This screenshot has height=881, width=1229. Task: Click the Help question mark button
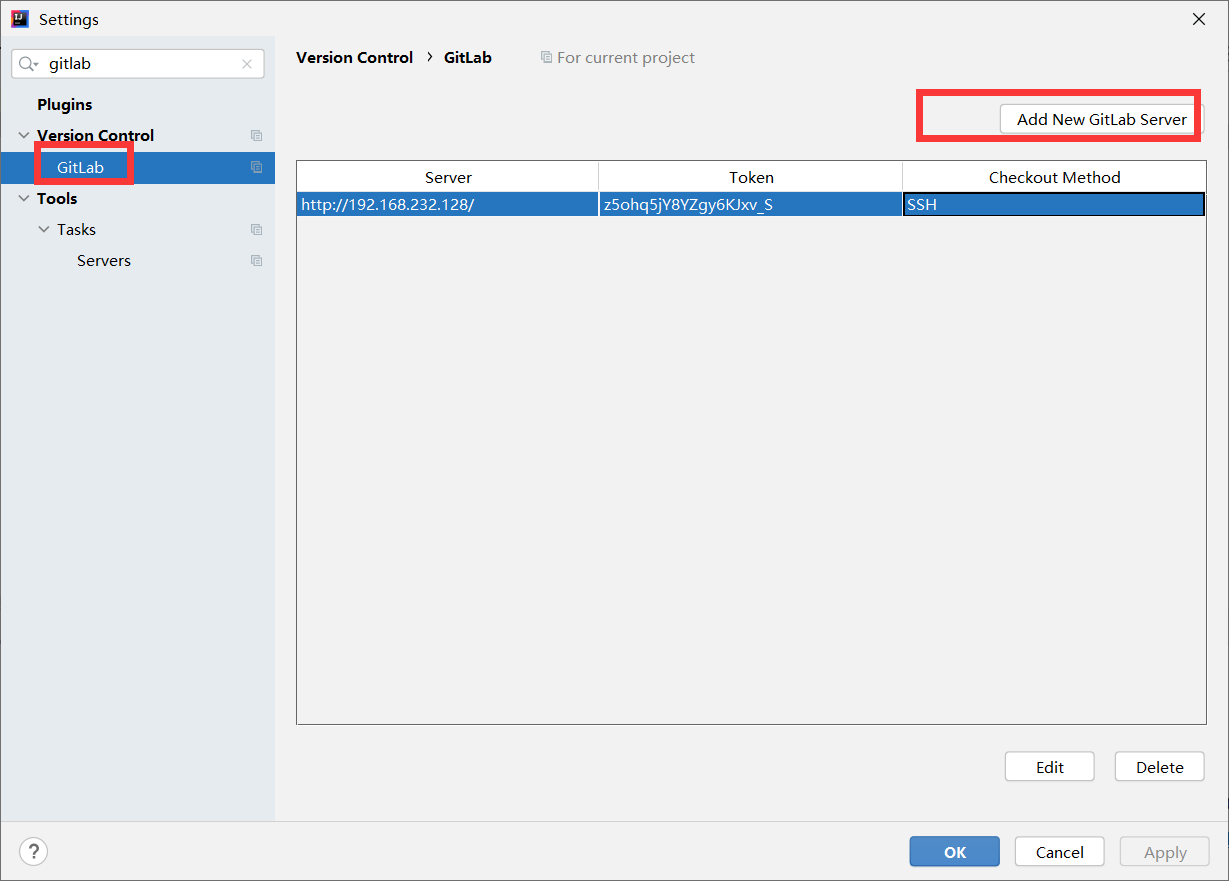[33, 851]
